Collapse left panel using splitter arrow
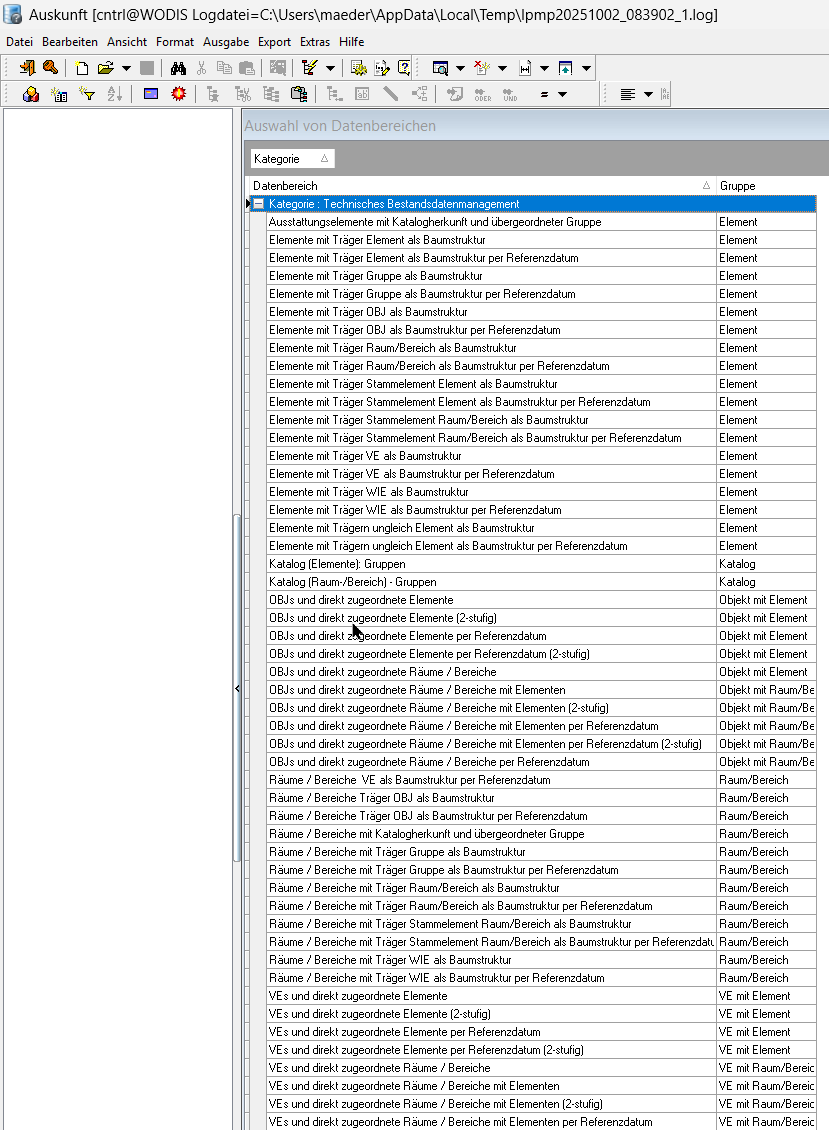829x1130 pixels. pos(237,689)
